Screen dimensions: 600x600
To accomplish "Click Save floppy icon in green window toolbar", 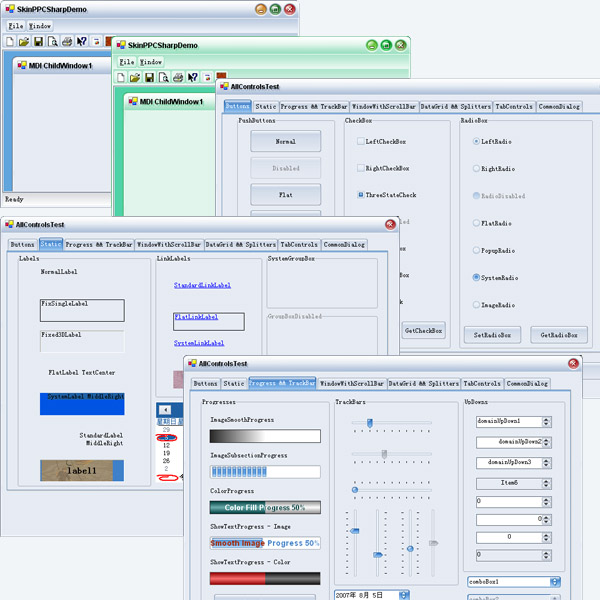I will pyautogui.click(x=149, y=78).
